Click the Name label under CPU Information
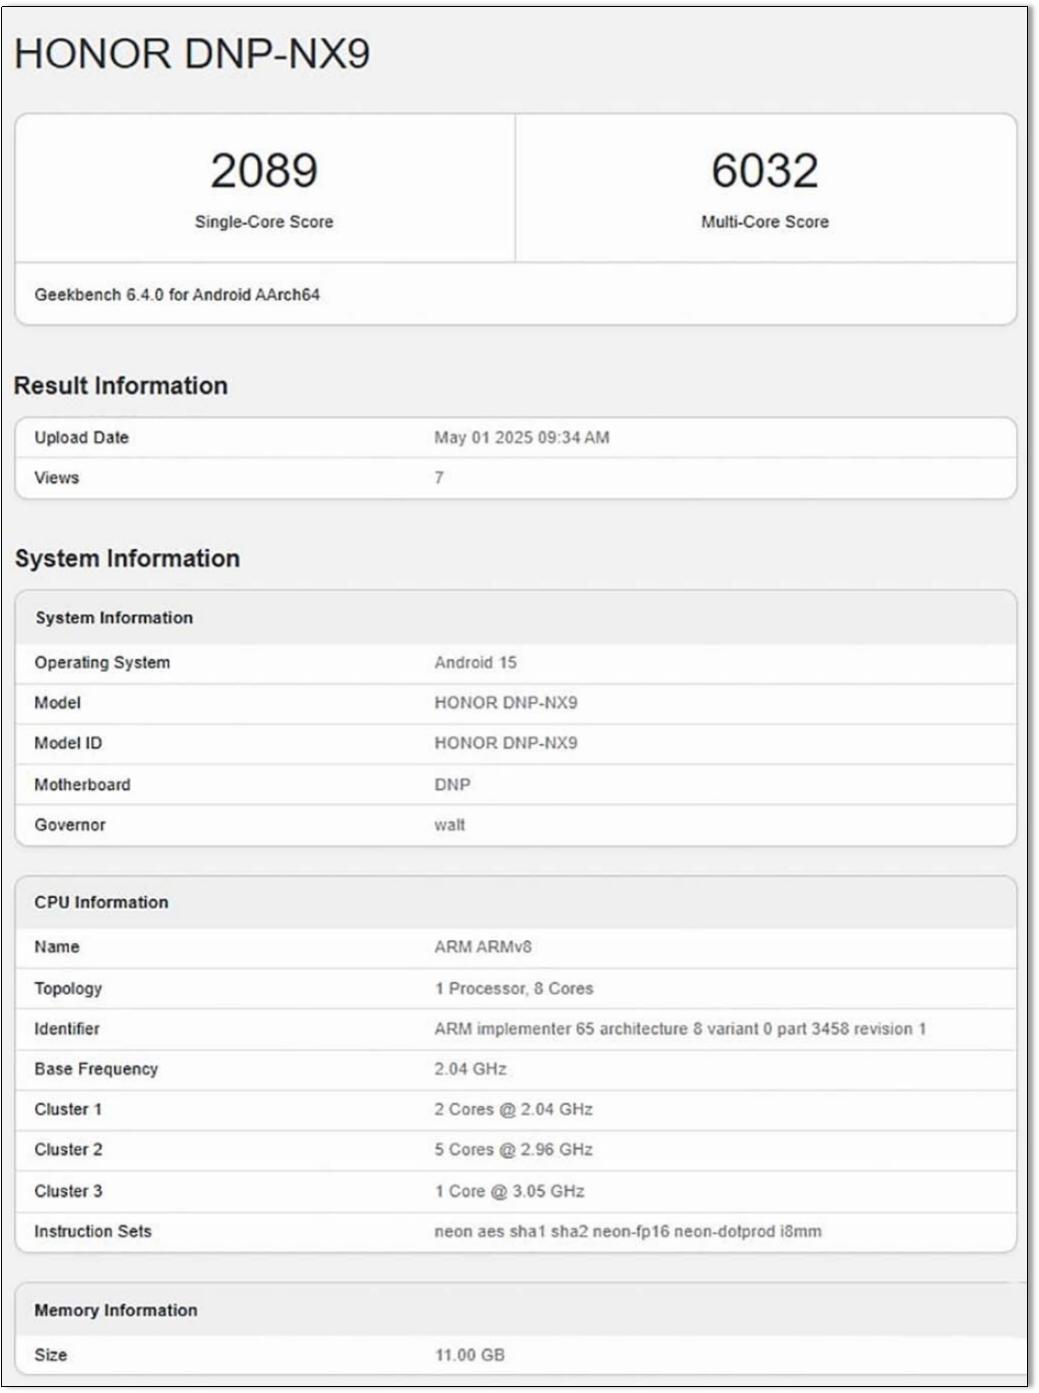Image resolution: width=1039 pixels, height=1393 pixels. (x=57, y=947)
